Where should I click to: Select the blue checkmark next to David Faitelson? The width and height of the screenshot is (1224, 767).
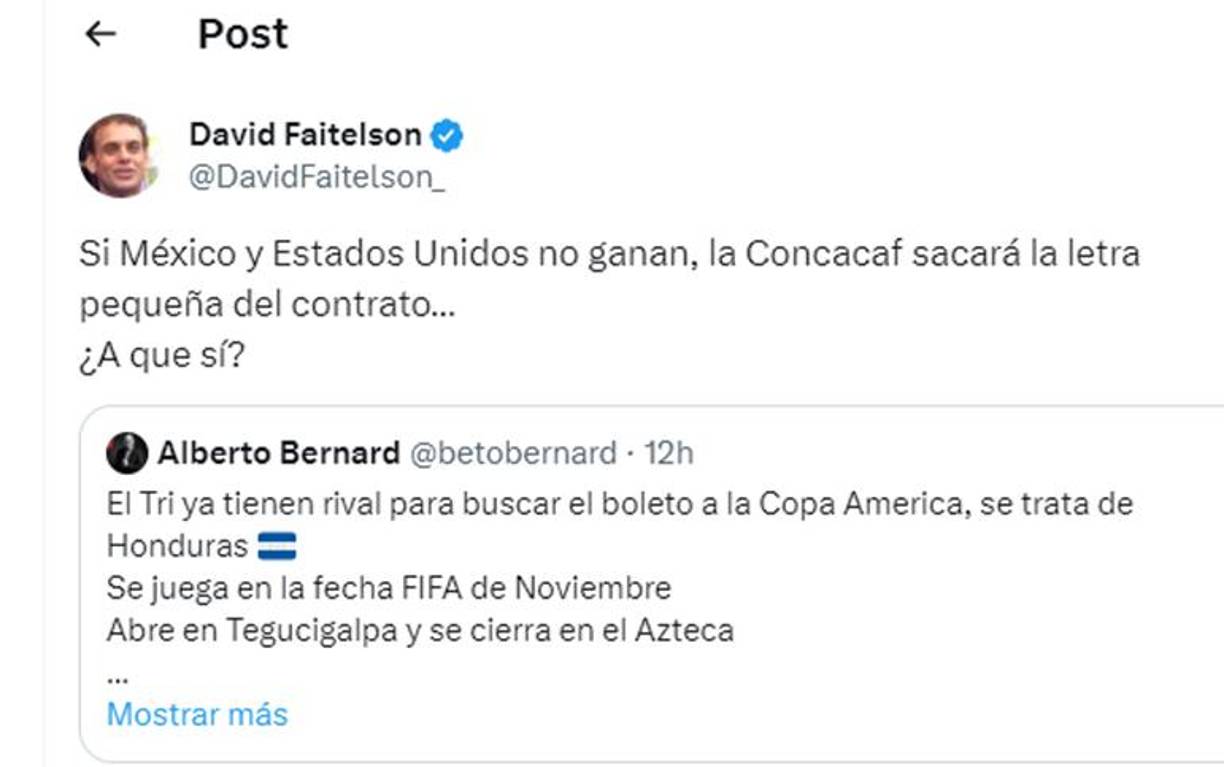[447, 133]
